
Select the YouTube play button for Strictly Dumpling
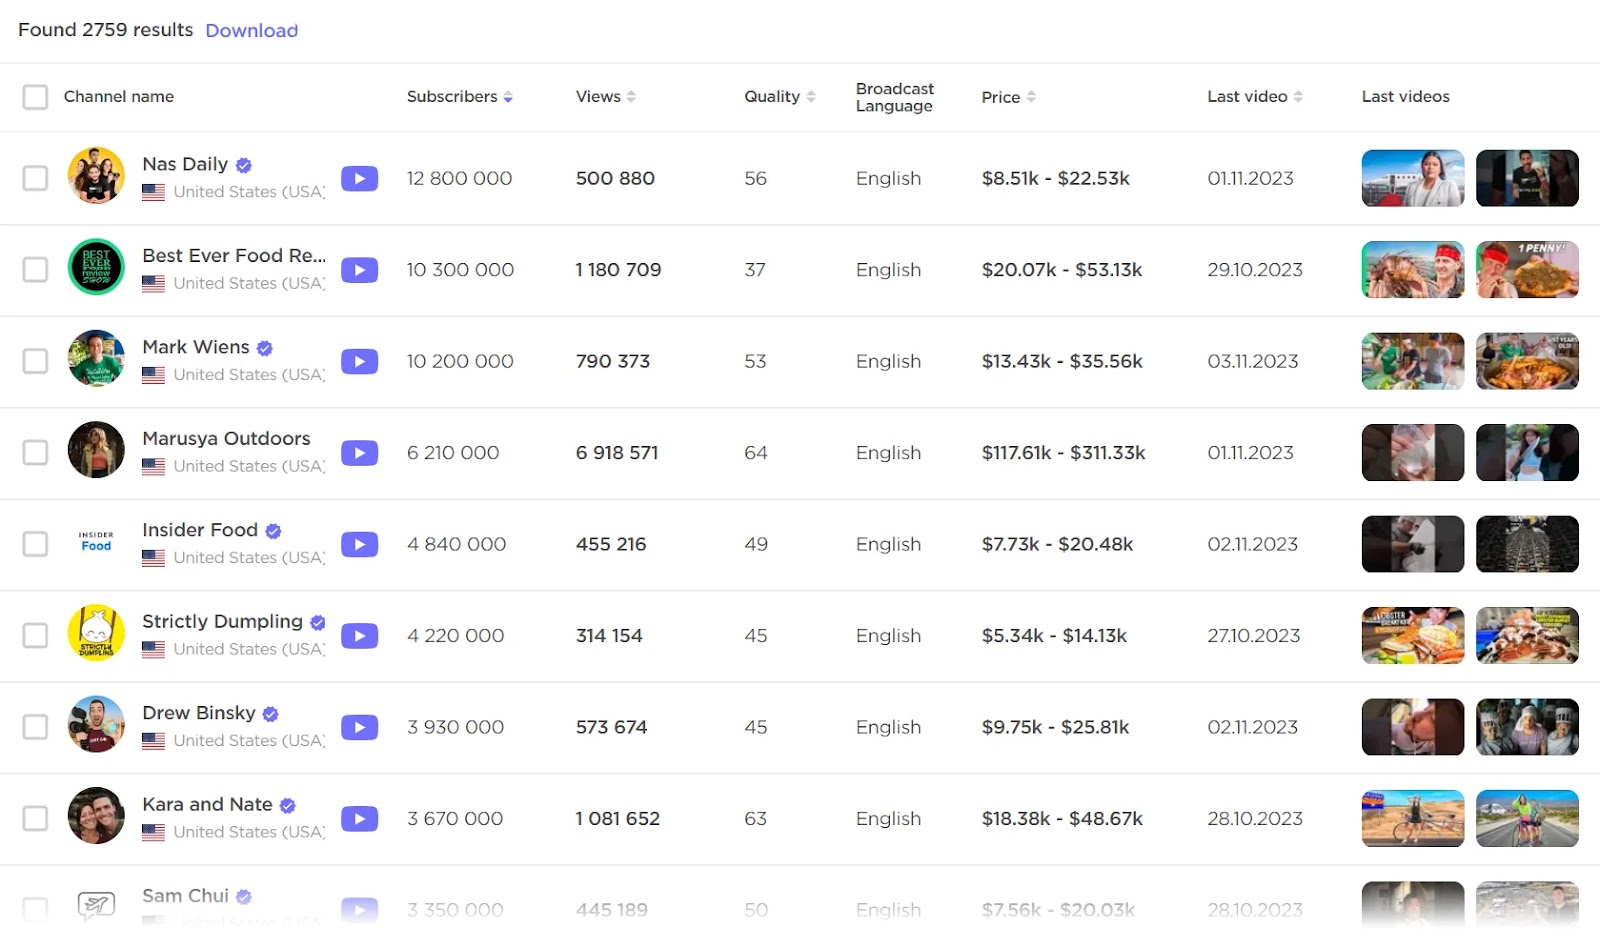tap(359, 635)
